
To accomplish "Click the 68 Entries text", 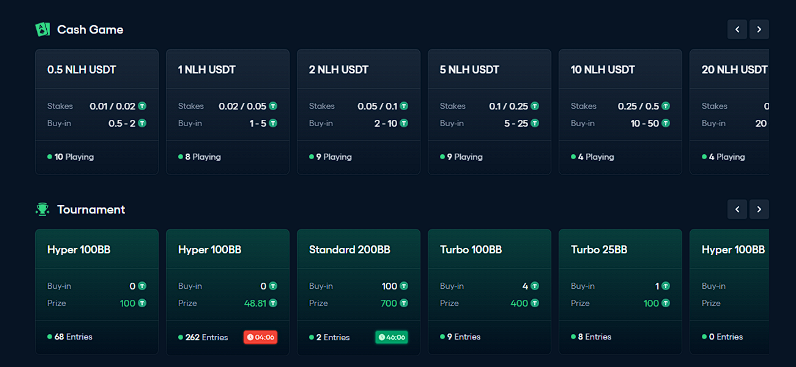I will click(74, 337).
